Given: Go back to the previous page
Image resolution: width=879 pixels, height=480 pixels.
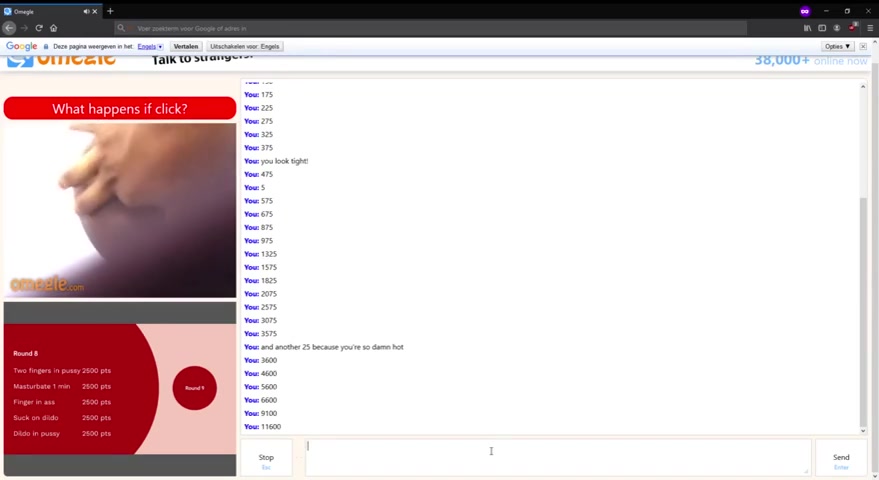Looking at the screenshot, I should [x=9, y=27].
